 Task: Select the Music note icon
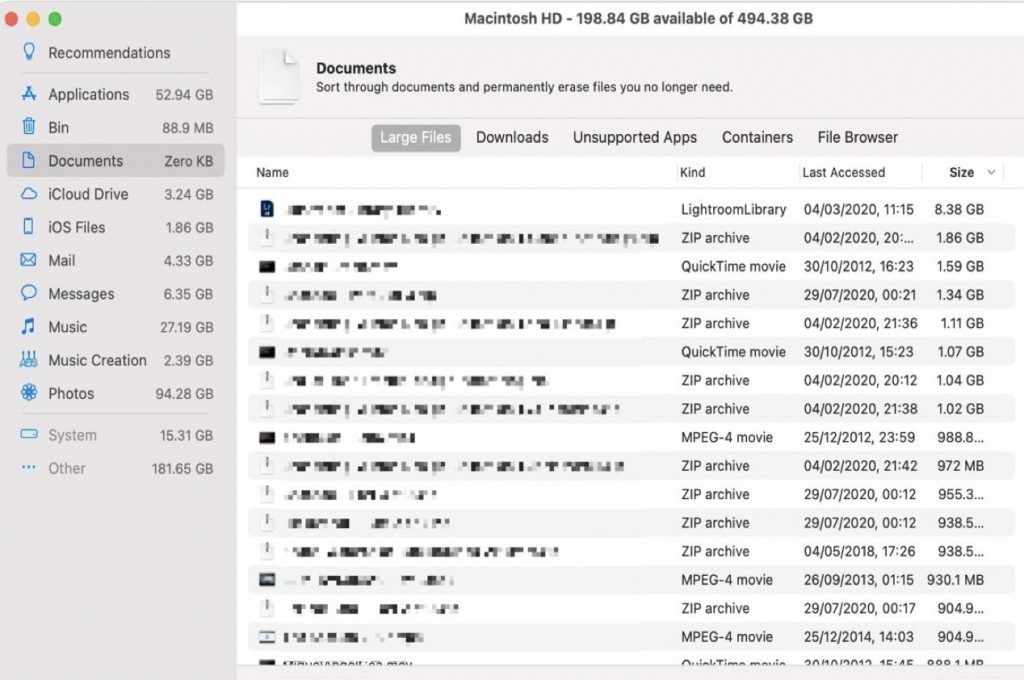click(29, 327)
